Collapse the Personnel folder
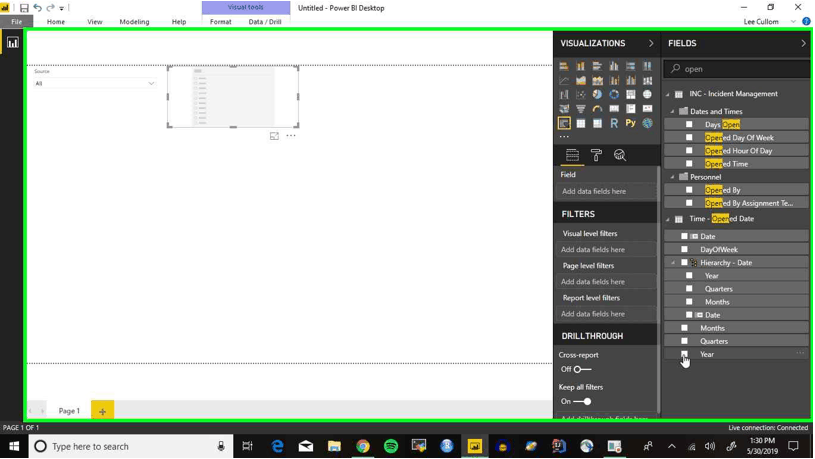Screen dimensions: 815x459 tap(673, 177)
